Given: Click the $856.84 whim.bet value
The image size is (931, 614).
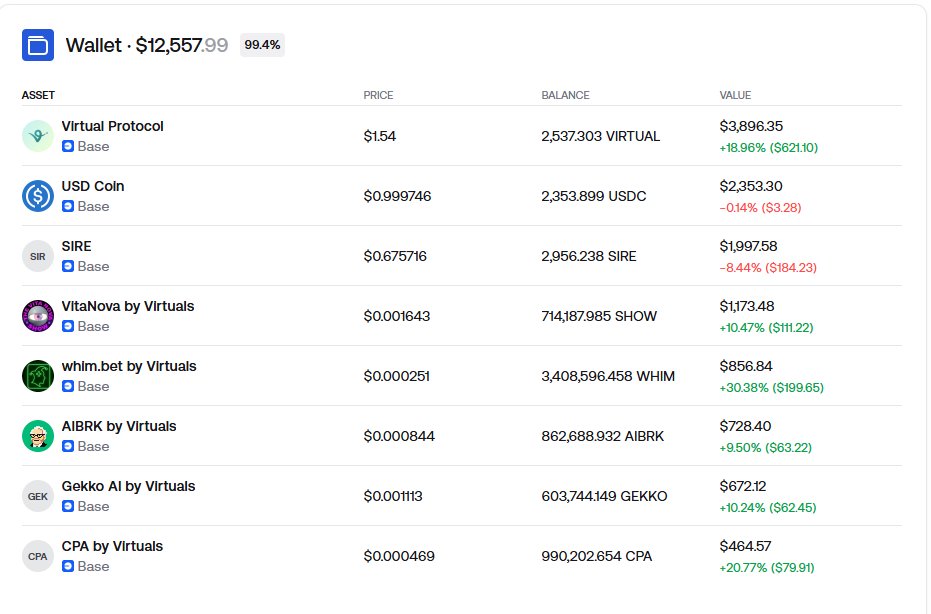Looking at the screenshot, I should tap(746, 366).
